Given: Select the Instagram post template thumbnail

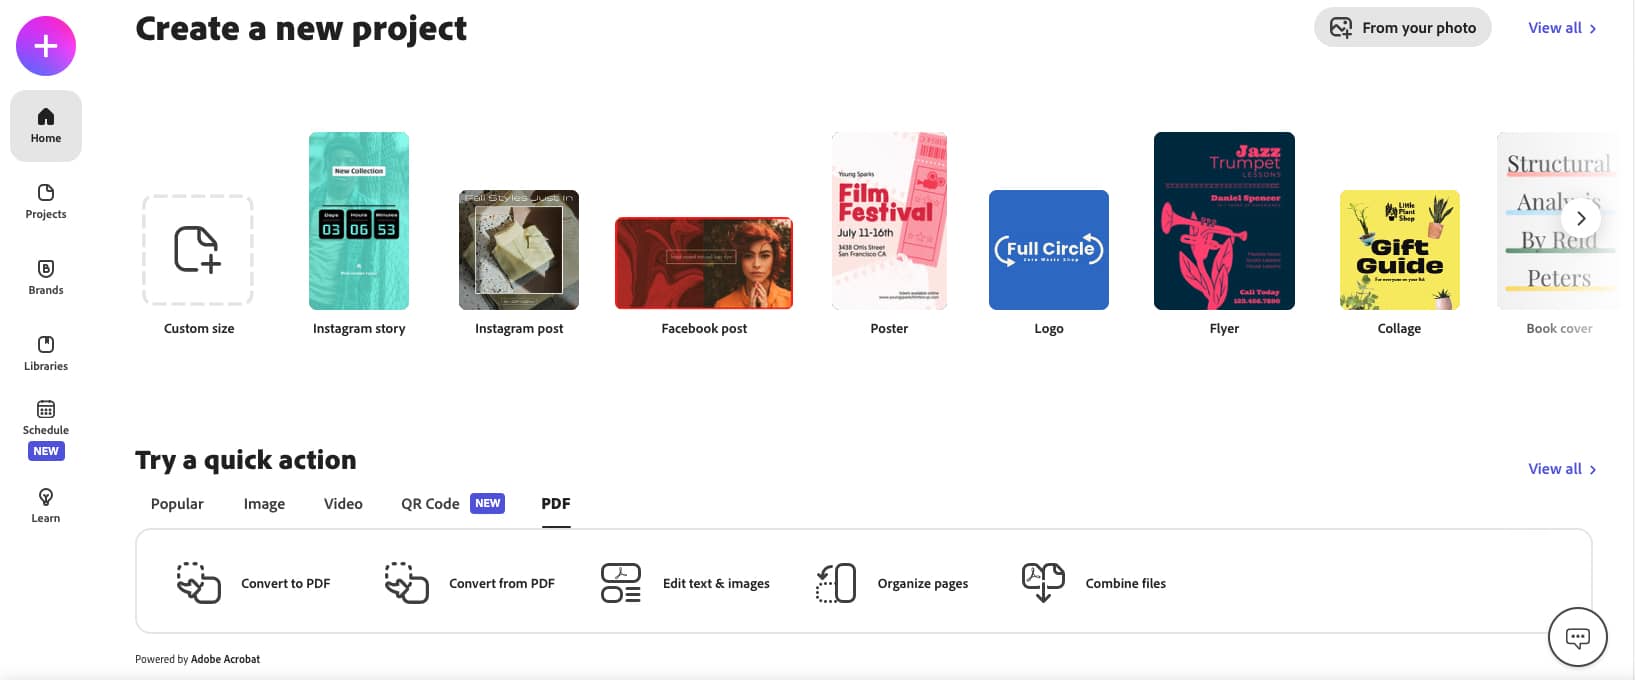Looking at the screenshot, I should pos(519,250).
